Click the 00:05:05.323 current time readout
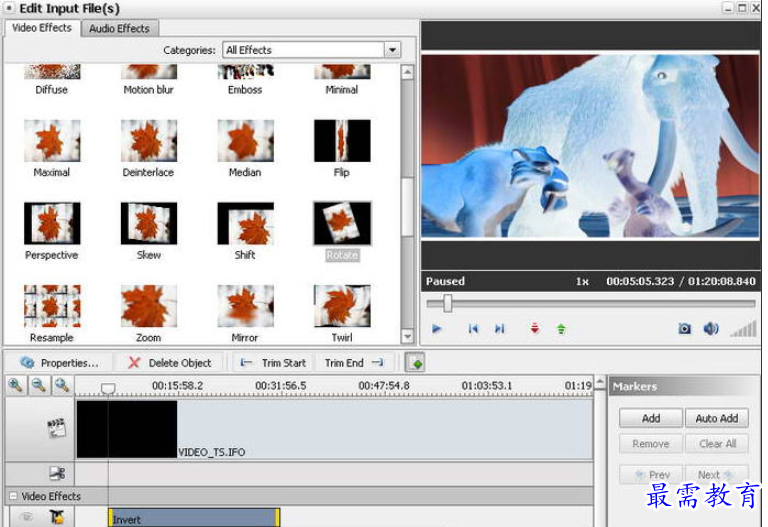 [640, 281]
